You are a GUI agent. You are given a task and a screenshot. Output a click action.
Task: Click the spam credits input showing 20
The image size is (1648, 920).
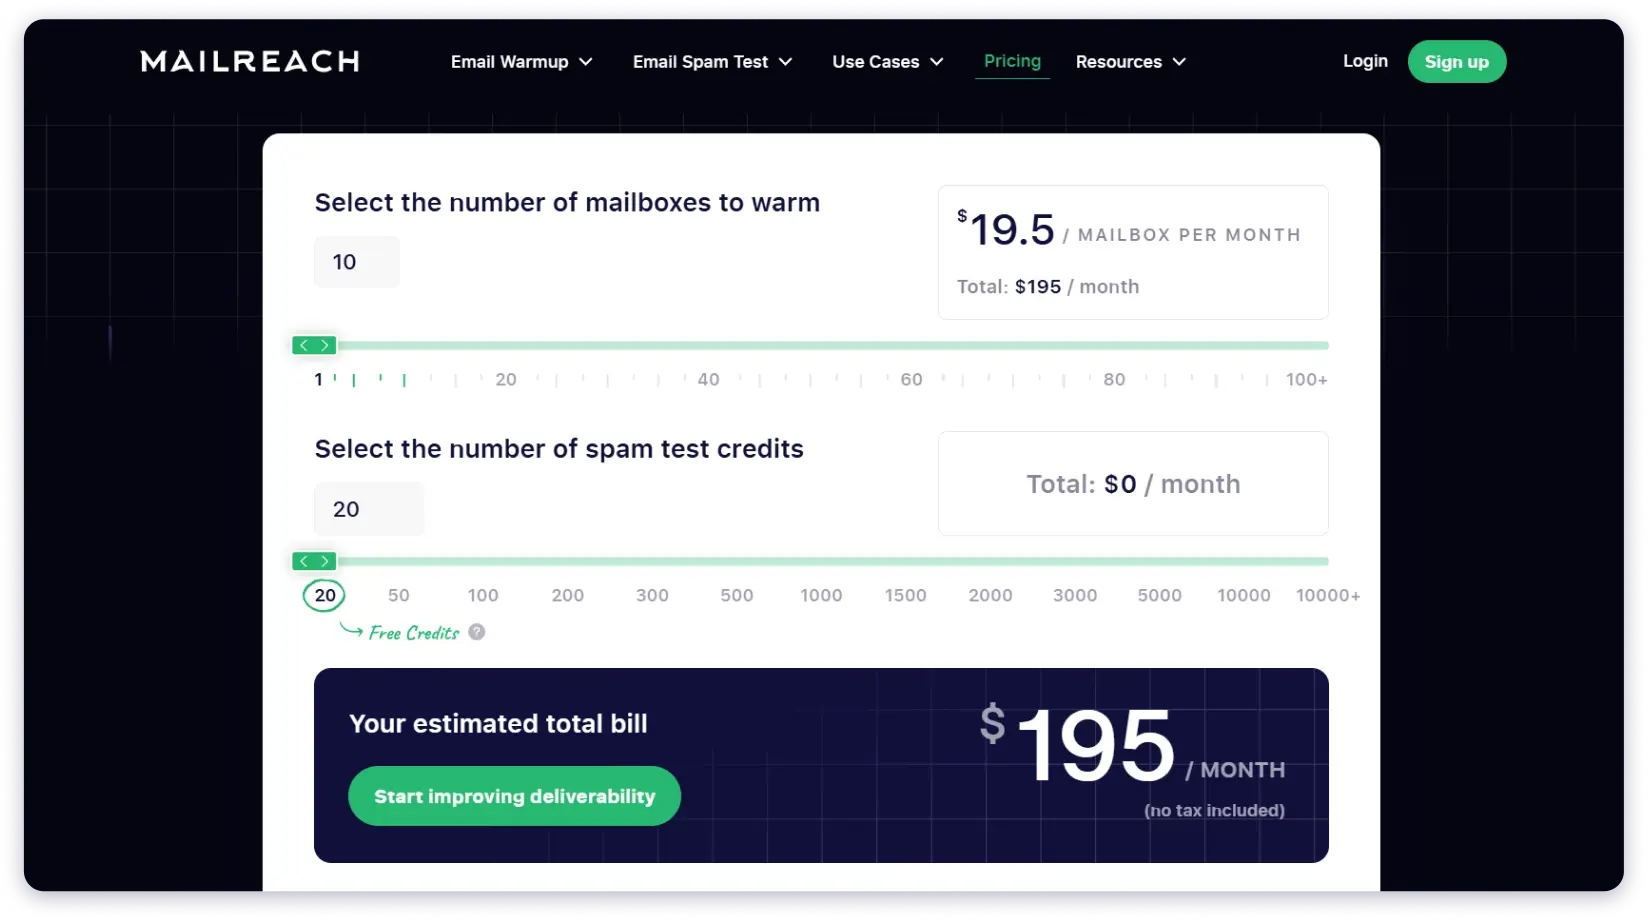pyautogui.click(x=368, y=508)
